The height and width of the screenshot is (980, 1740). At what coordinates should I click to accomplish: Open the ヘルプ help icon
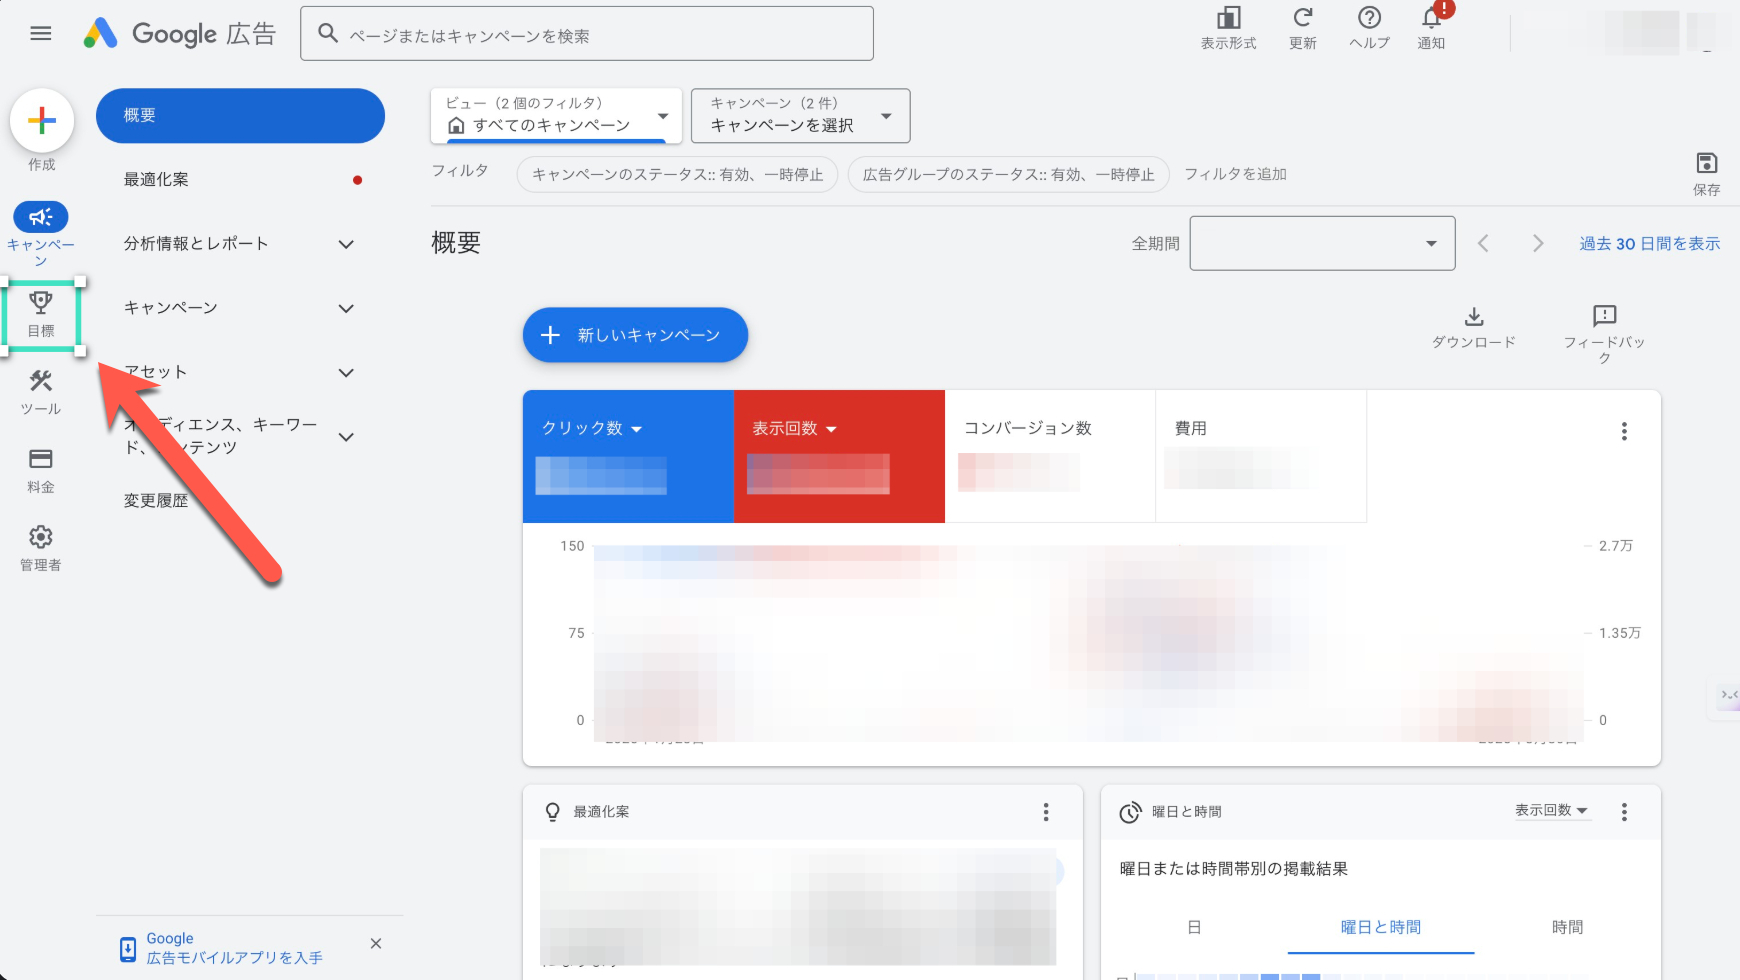(x=1368, y=20)
